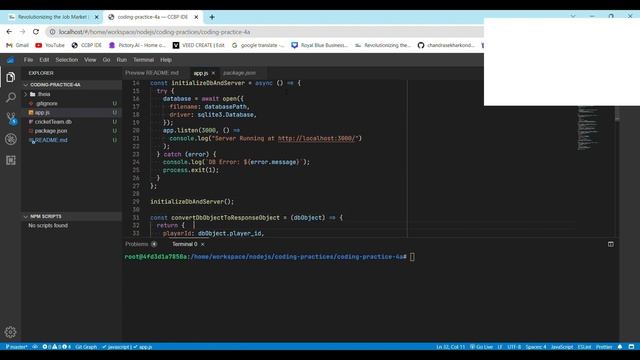640x360 pixels.
Task: Click ESLint in status bar
Action: pyautogui.click(x=584, y=347)
